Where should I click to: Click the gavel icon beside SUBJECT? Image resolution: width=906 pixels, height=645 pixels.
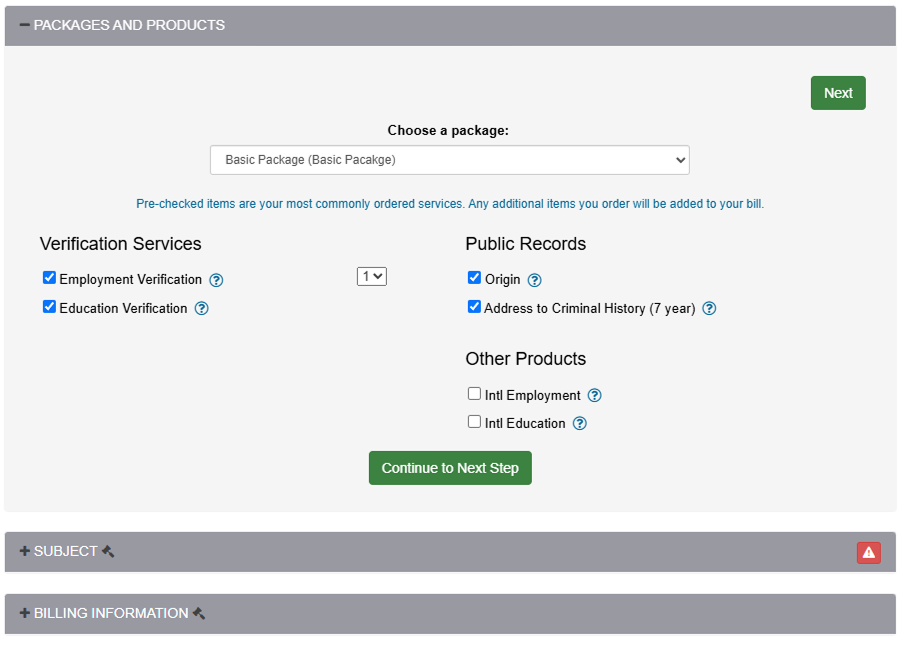pyautogui.click(x=108, y=551)
